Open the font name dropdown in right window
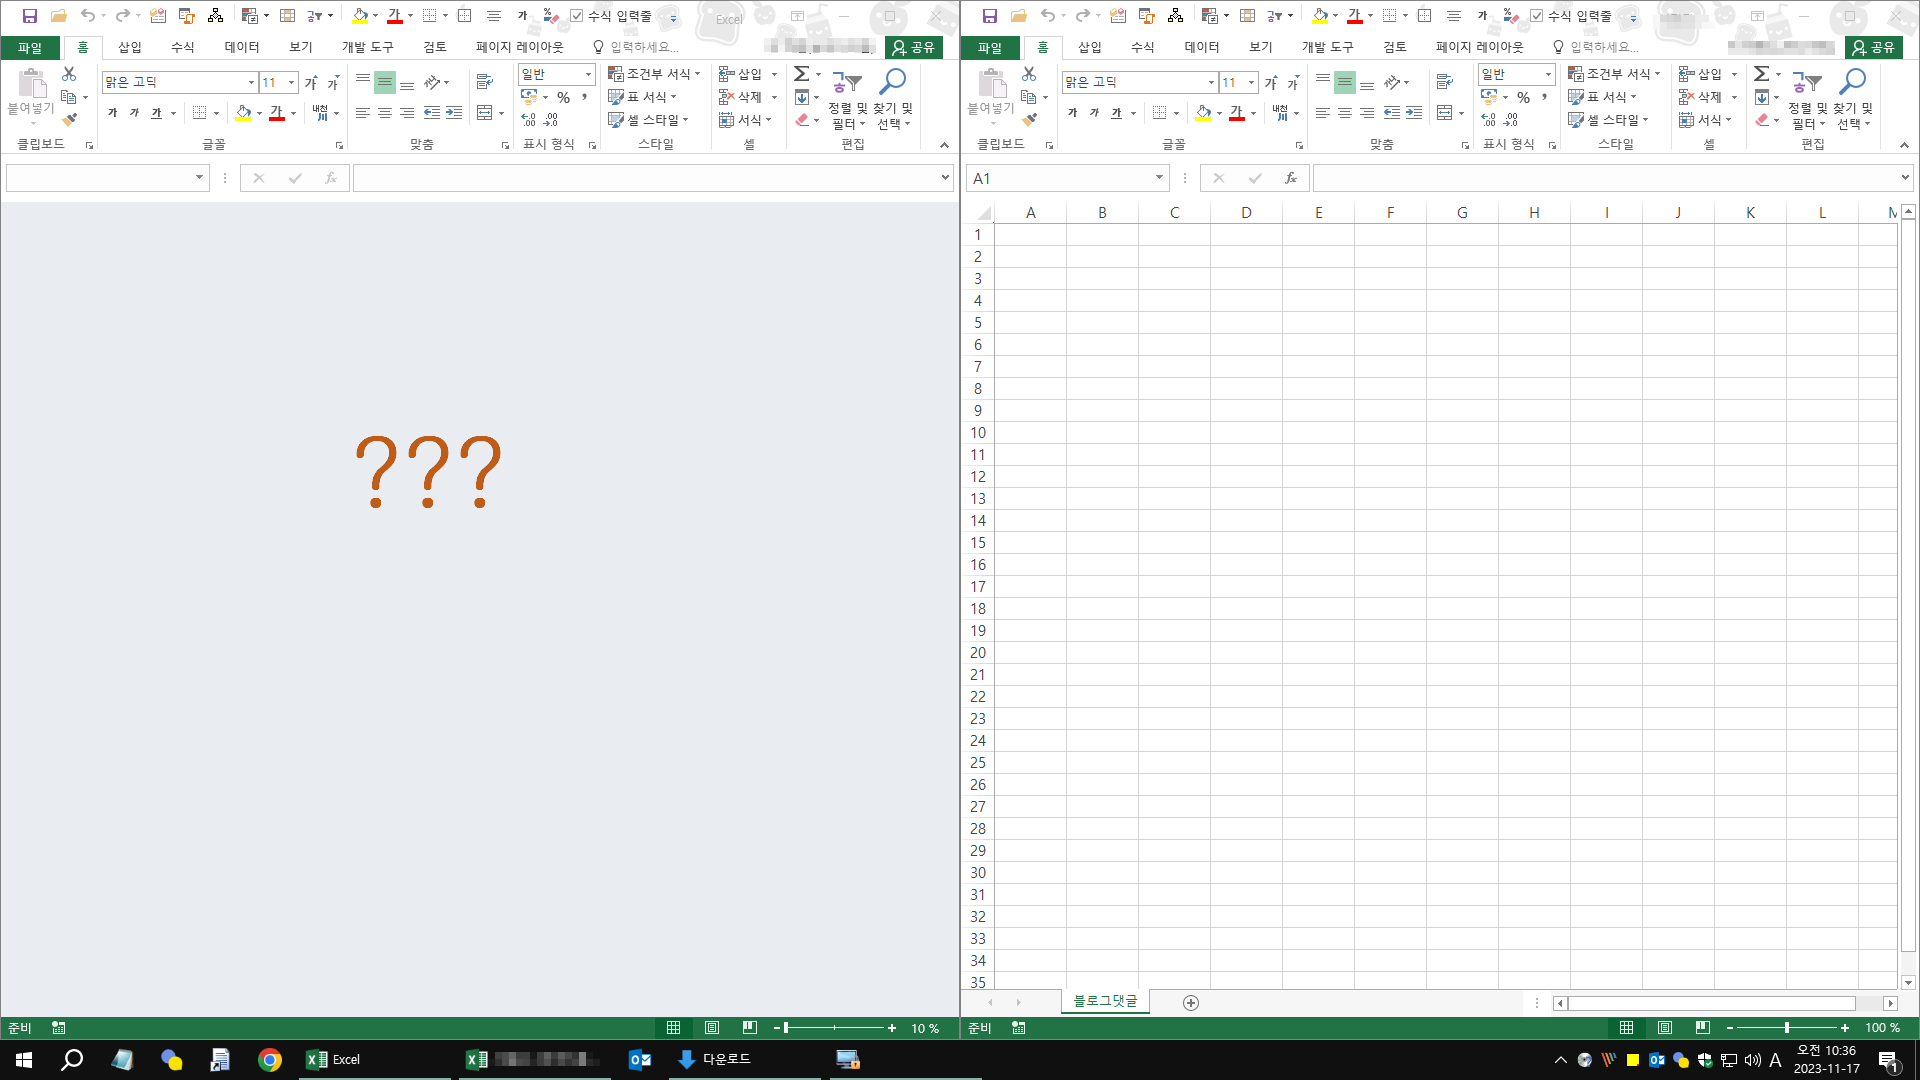The height and width of the screenshot is (1080, 1920). coord(1211,82)
